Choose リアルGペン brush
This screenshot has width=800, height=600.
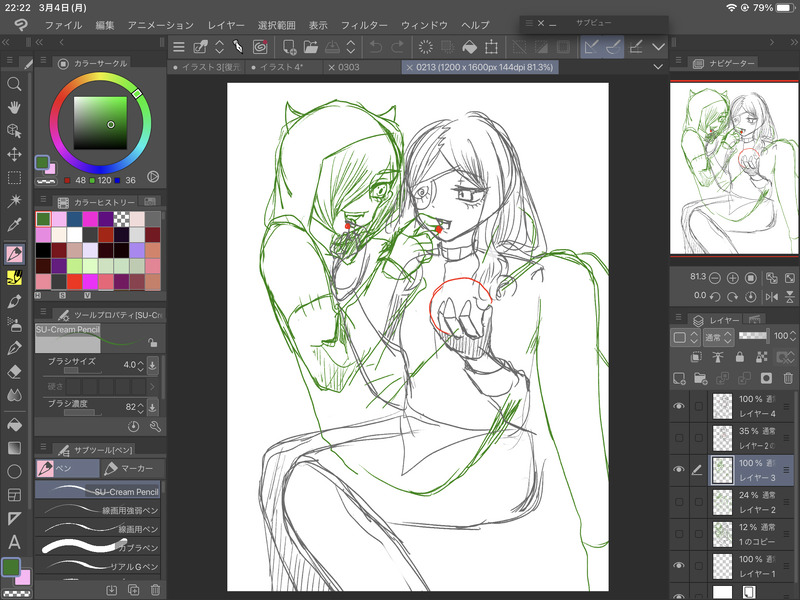(x=97, y=566)
